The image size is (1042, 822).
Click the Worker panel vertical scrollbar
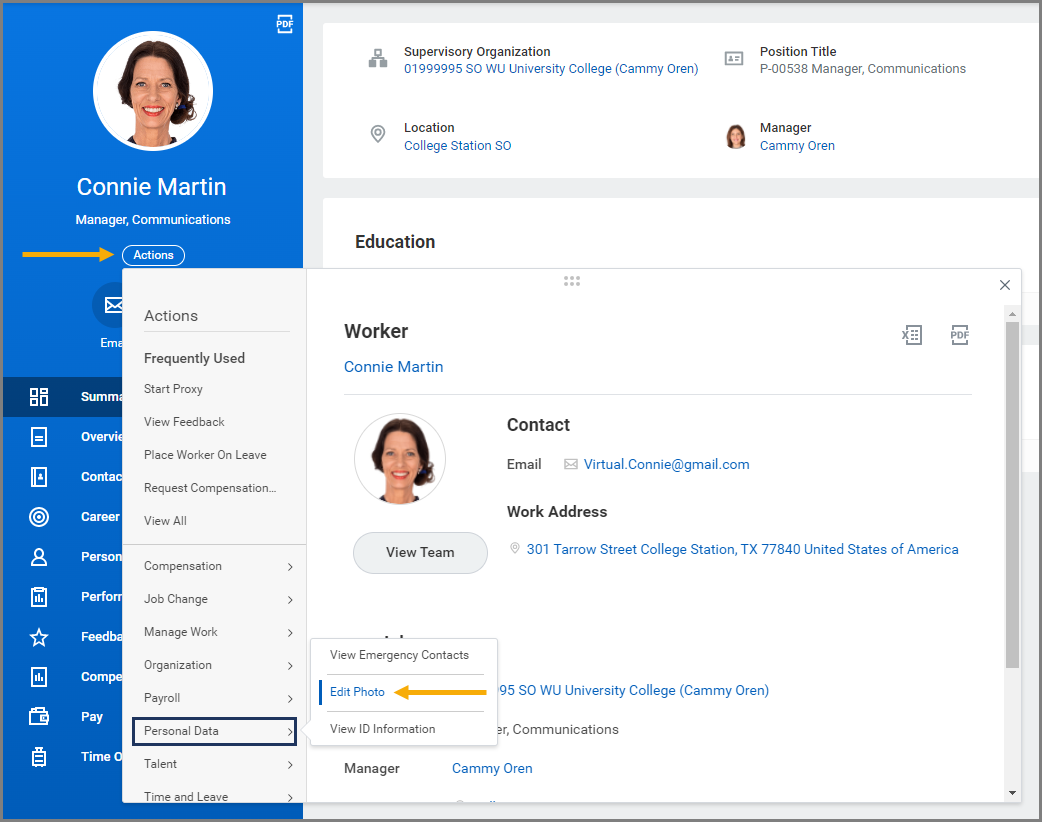(x=1012, y=500)
